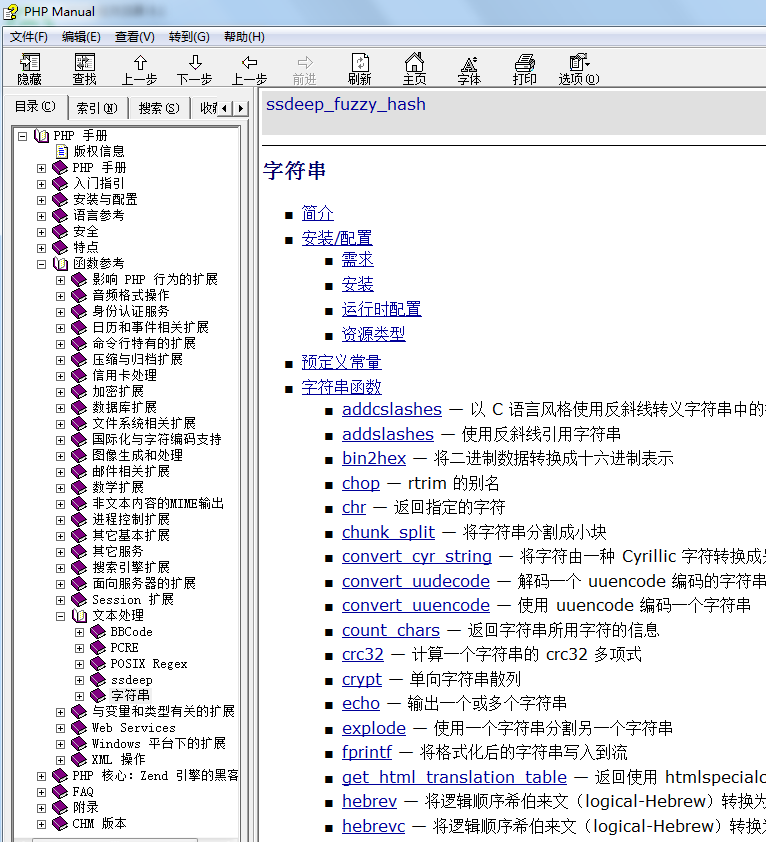
Task: Click the book icon beside 语言参考
Action: (60, 216)
